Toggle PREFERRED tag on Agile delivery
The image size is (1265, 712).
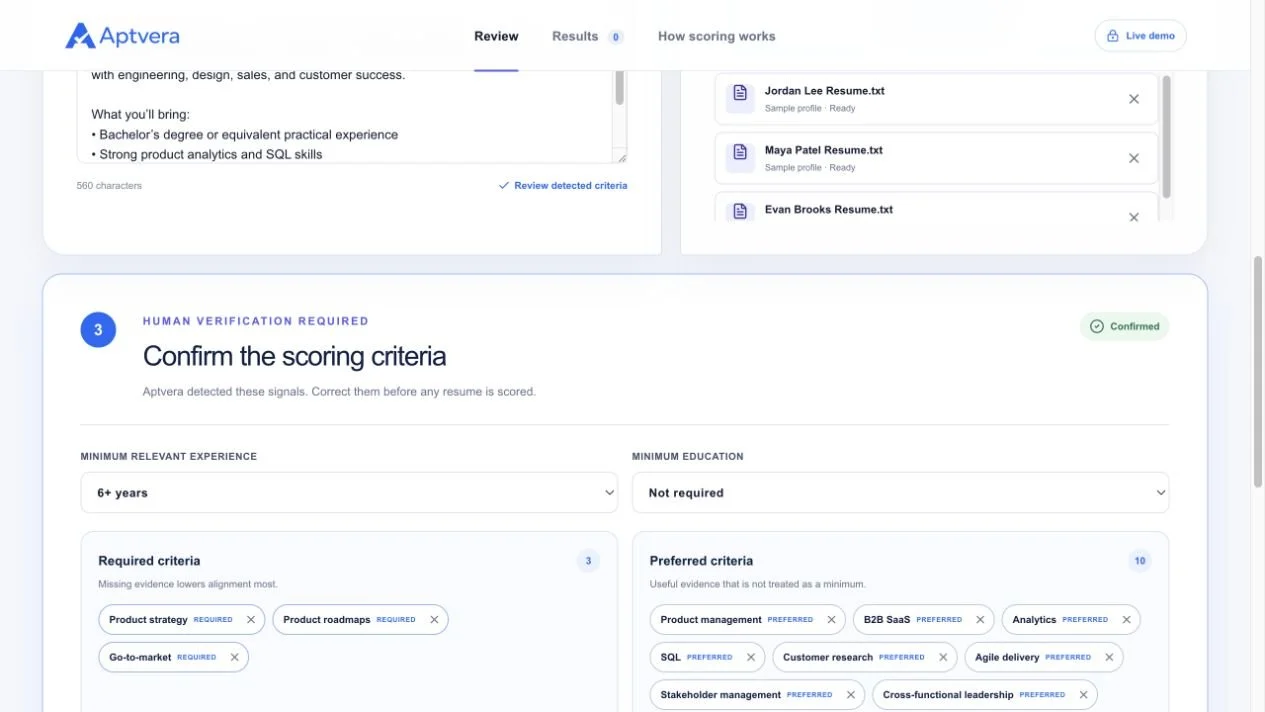tap(1068, 657)
